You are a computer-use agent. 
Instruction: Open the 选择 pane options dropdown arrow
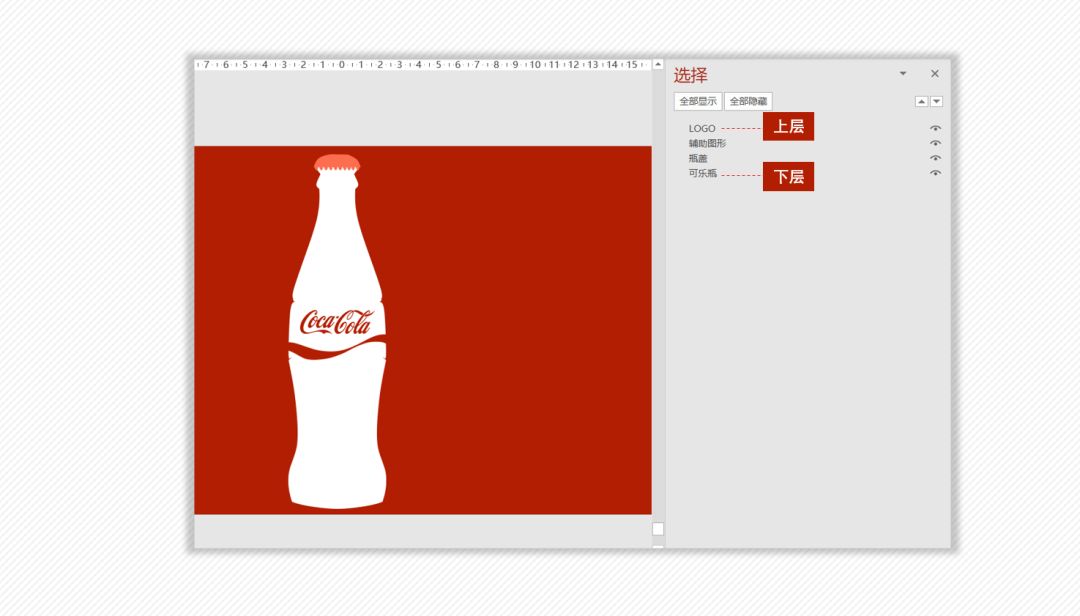[902, 73]
